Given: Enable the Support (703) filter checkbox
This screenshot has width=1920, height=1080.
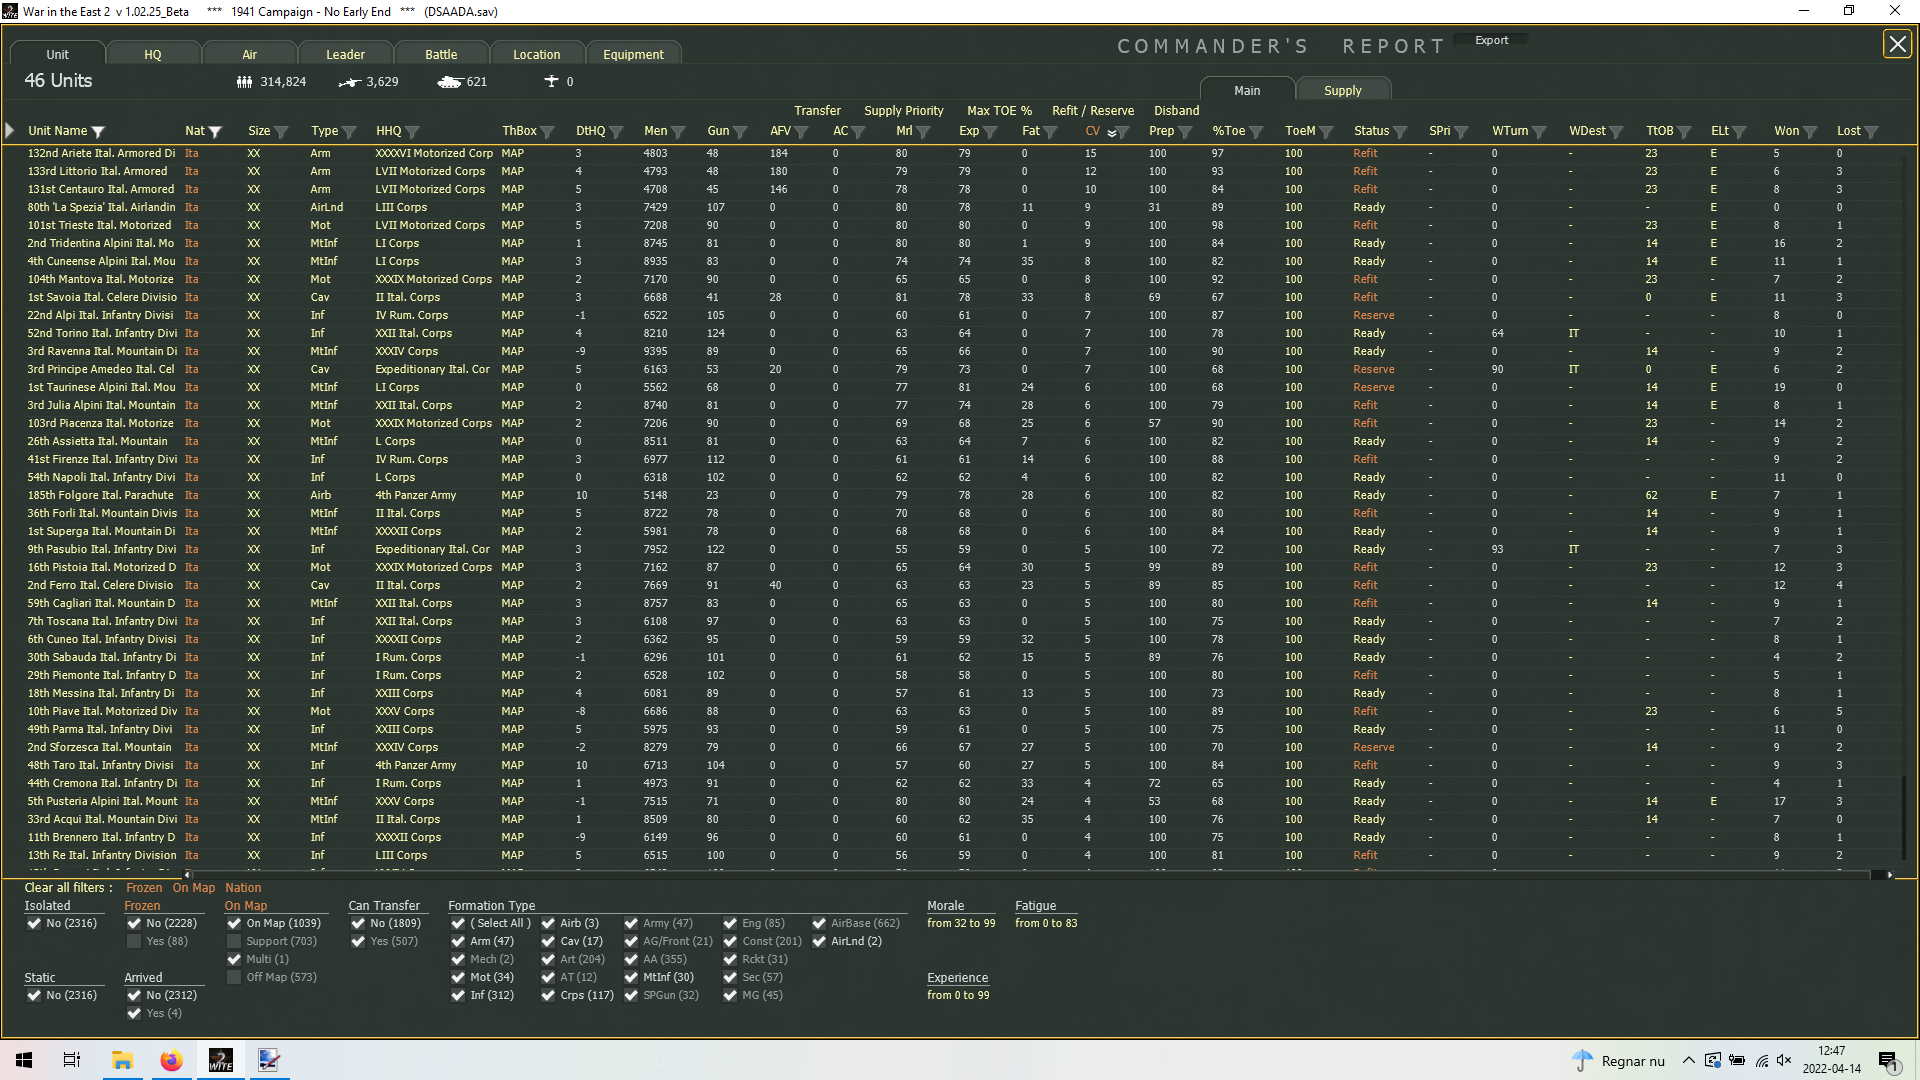Looking at the screenshot, I should point(234,941).
